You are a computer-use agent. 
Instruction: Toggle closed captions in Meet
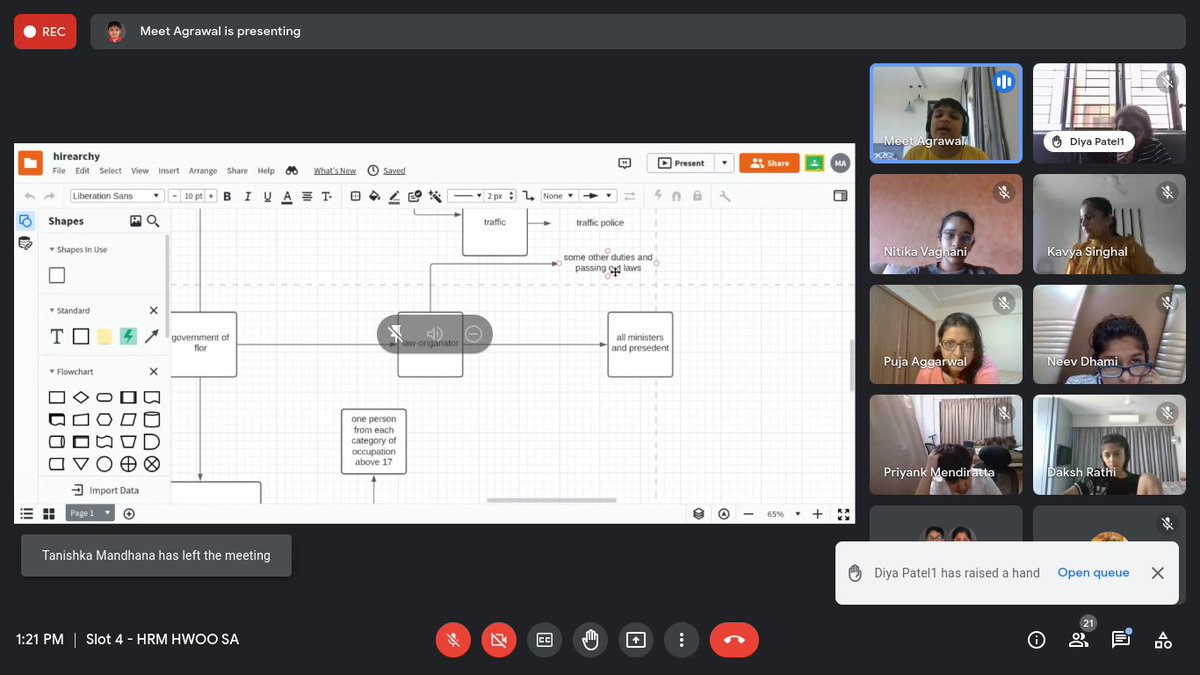(545, 640)
